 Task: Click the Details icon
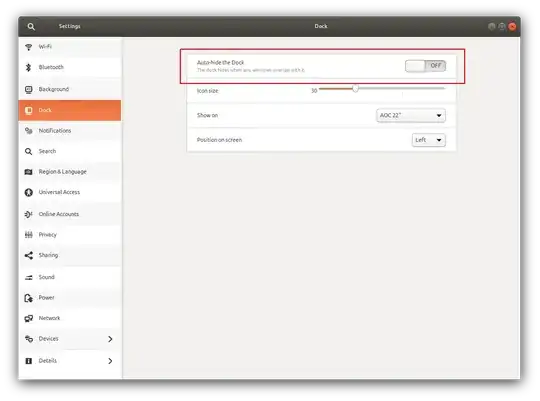(29, 361)
